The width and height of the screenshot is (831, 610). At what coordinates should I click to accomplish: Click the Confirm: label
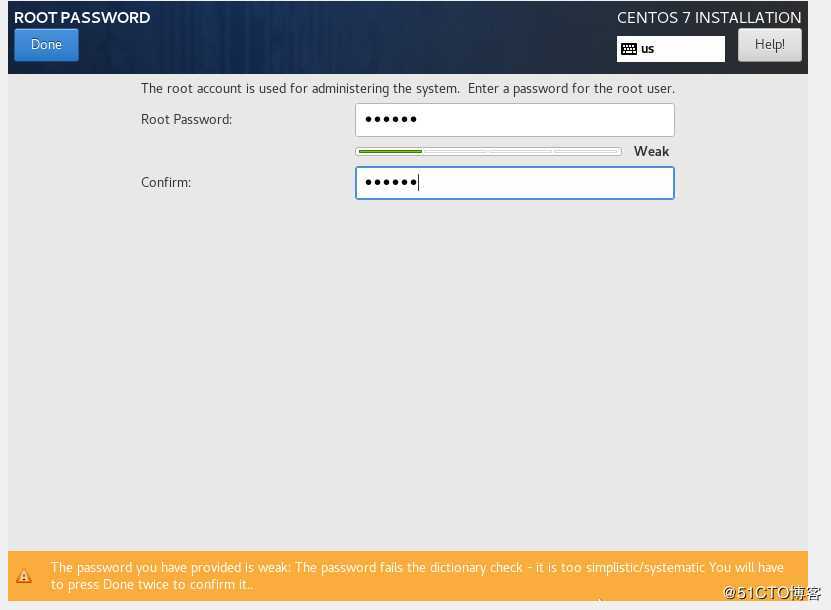[166, 182]
